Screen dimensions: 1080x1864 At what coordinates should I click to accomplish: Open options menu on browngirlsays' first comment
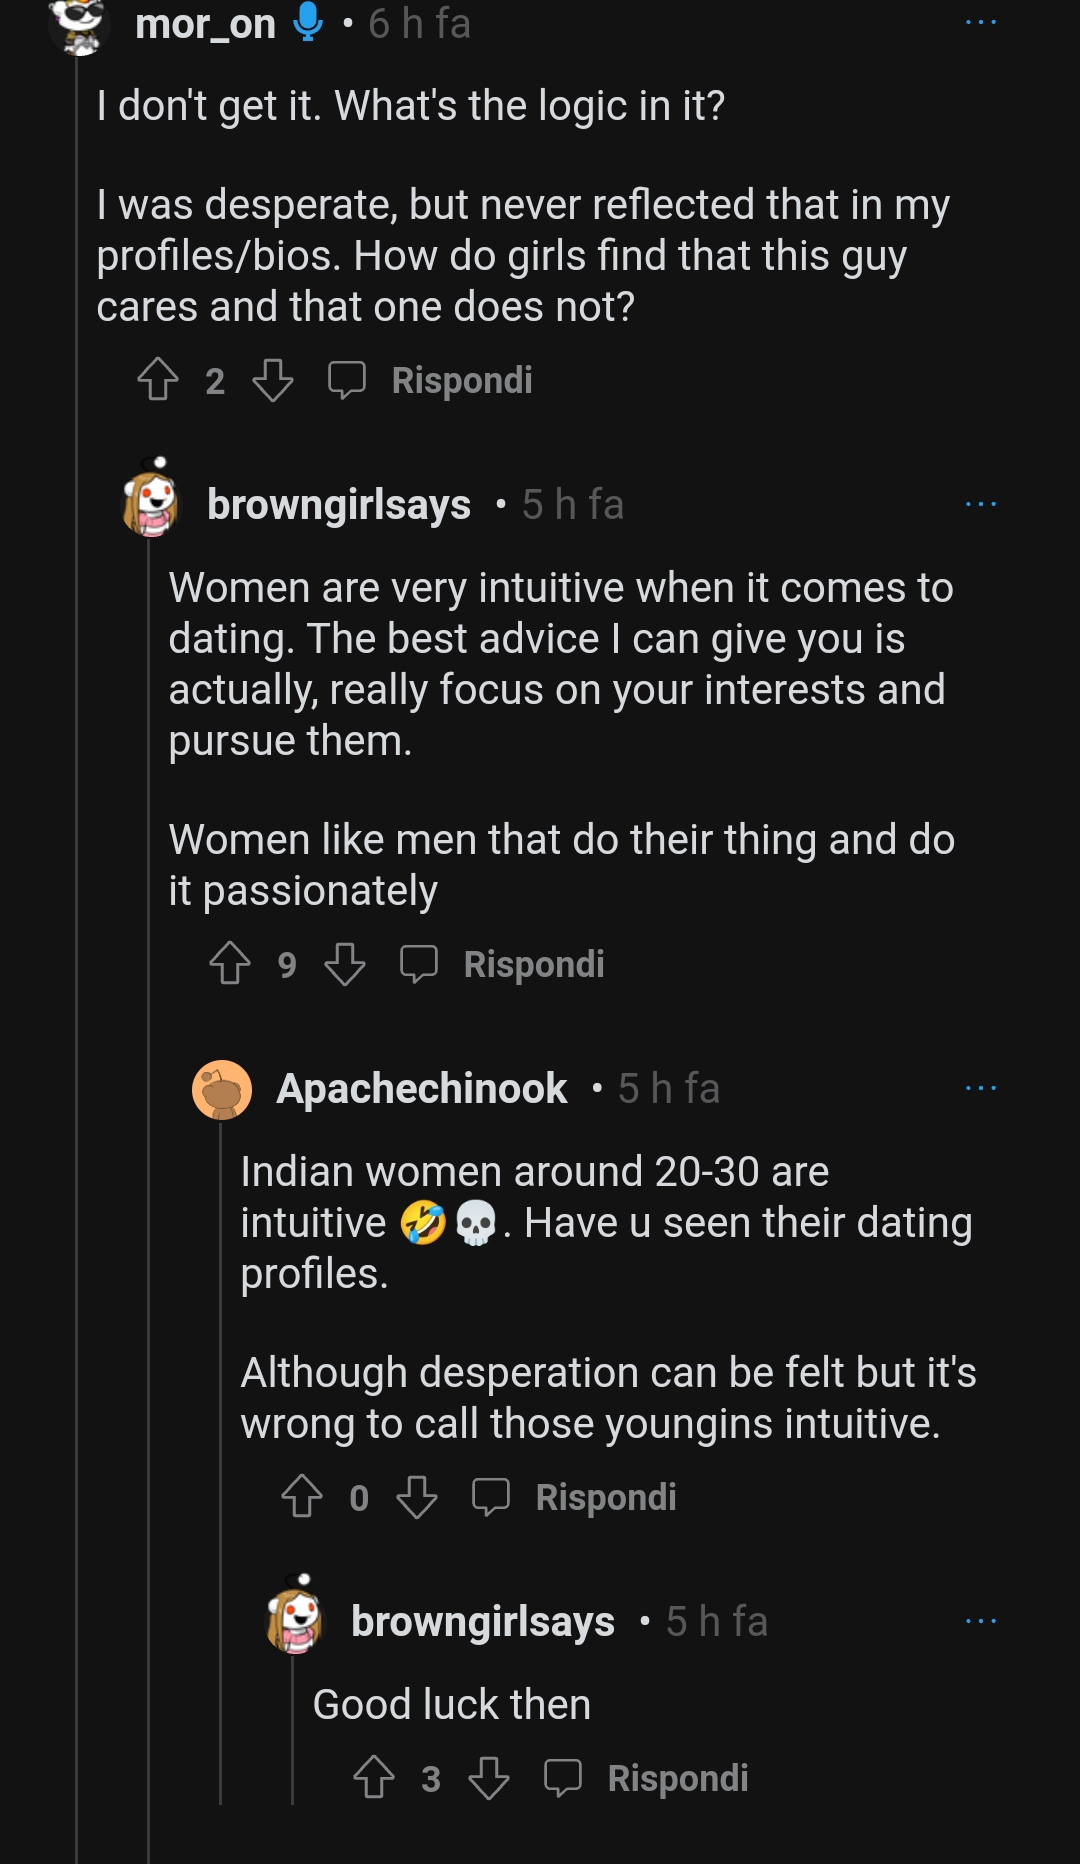pos(981,504)
